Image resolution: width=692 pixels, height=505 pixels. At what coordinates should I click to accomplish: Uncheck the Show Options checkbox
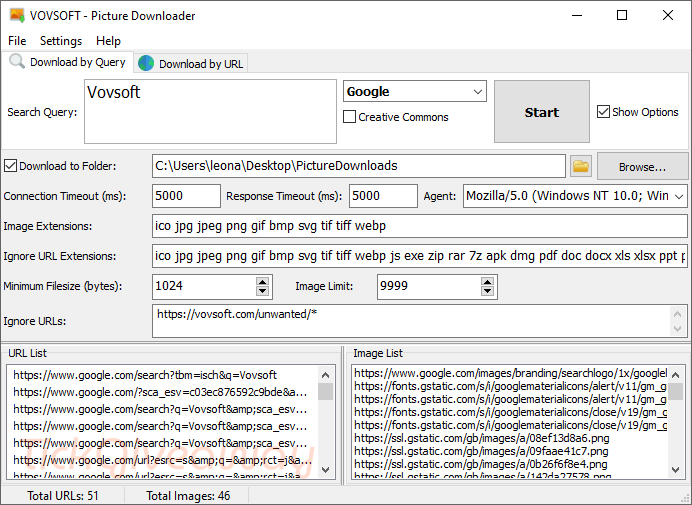pyautogui.click(x=603, y=112)
